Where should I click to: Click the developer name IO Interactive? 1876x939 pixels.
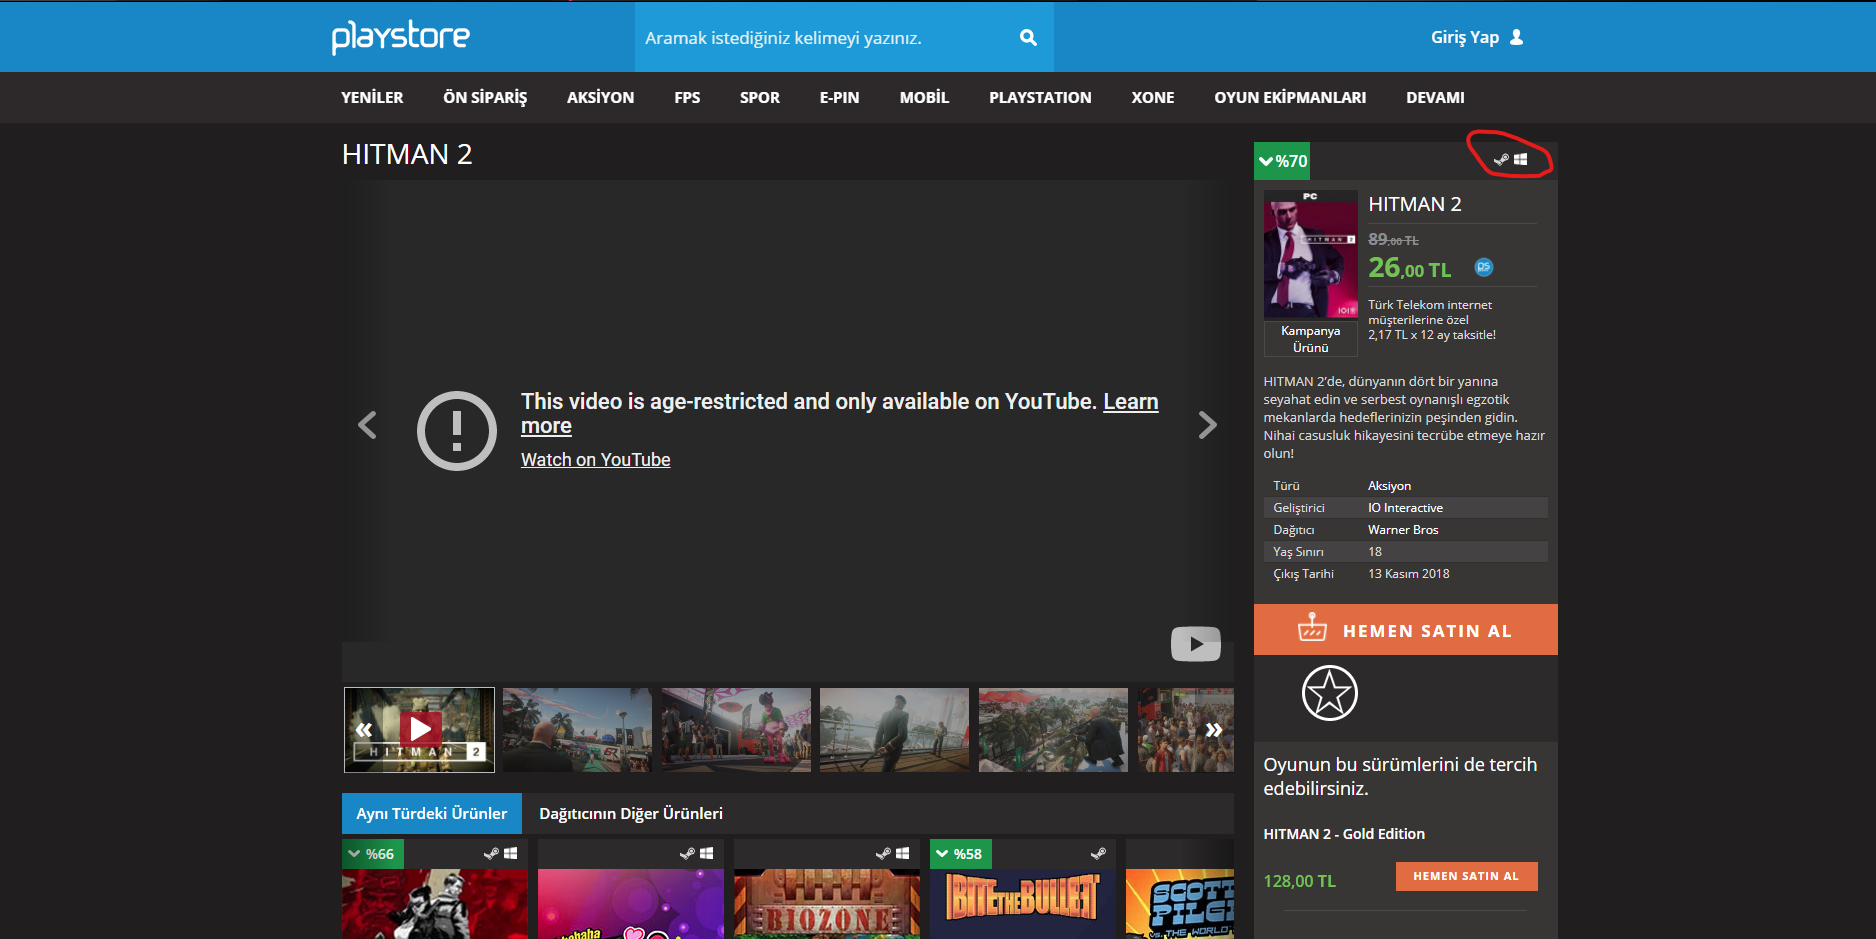click(1405, 508)
